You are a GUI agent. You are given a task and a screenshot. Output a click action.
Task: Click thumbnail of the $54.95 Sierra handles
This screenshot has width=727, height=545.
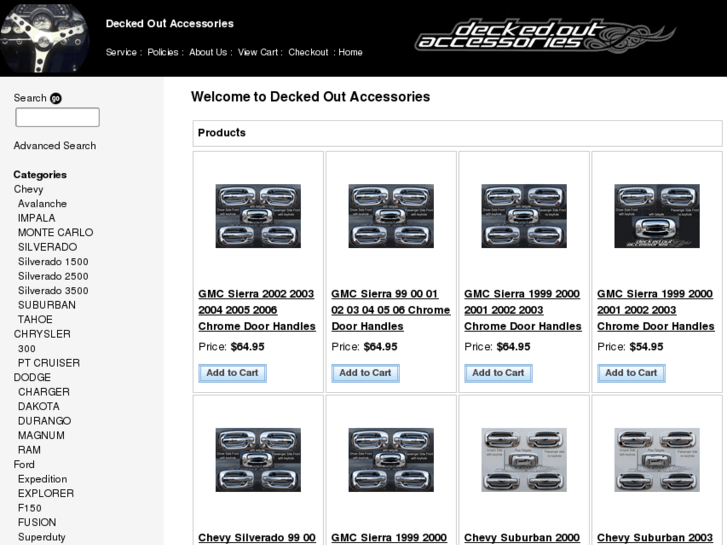tap(657, 216)
